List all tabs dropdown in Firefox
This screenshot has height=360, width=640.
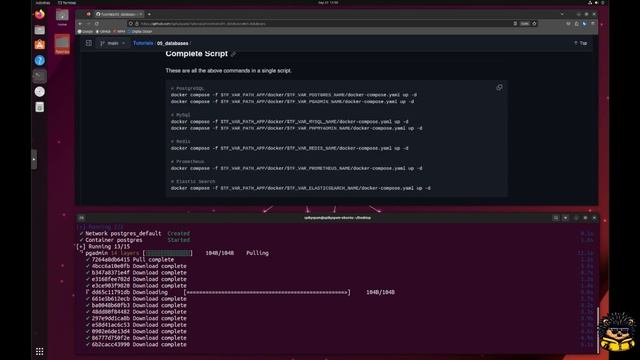(x=562, y=14)
